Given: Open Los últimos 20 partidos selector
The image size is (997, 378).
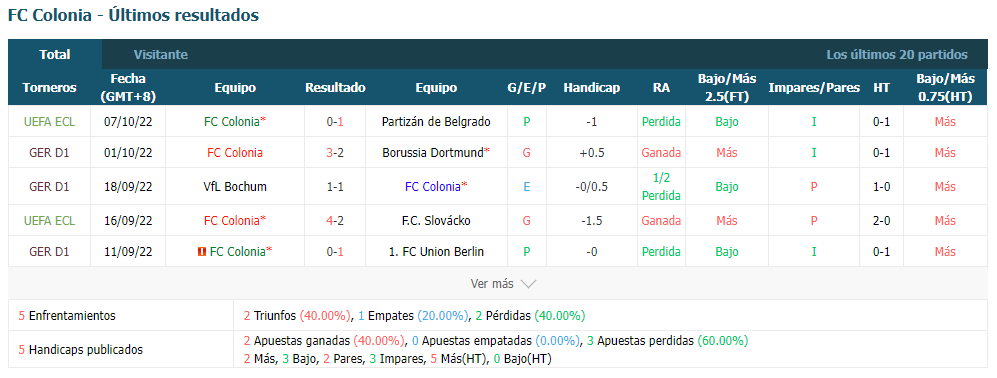Looking at the screenshot, I should (x=897, y=55).
